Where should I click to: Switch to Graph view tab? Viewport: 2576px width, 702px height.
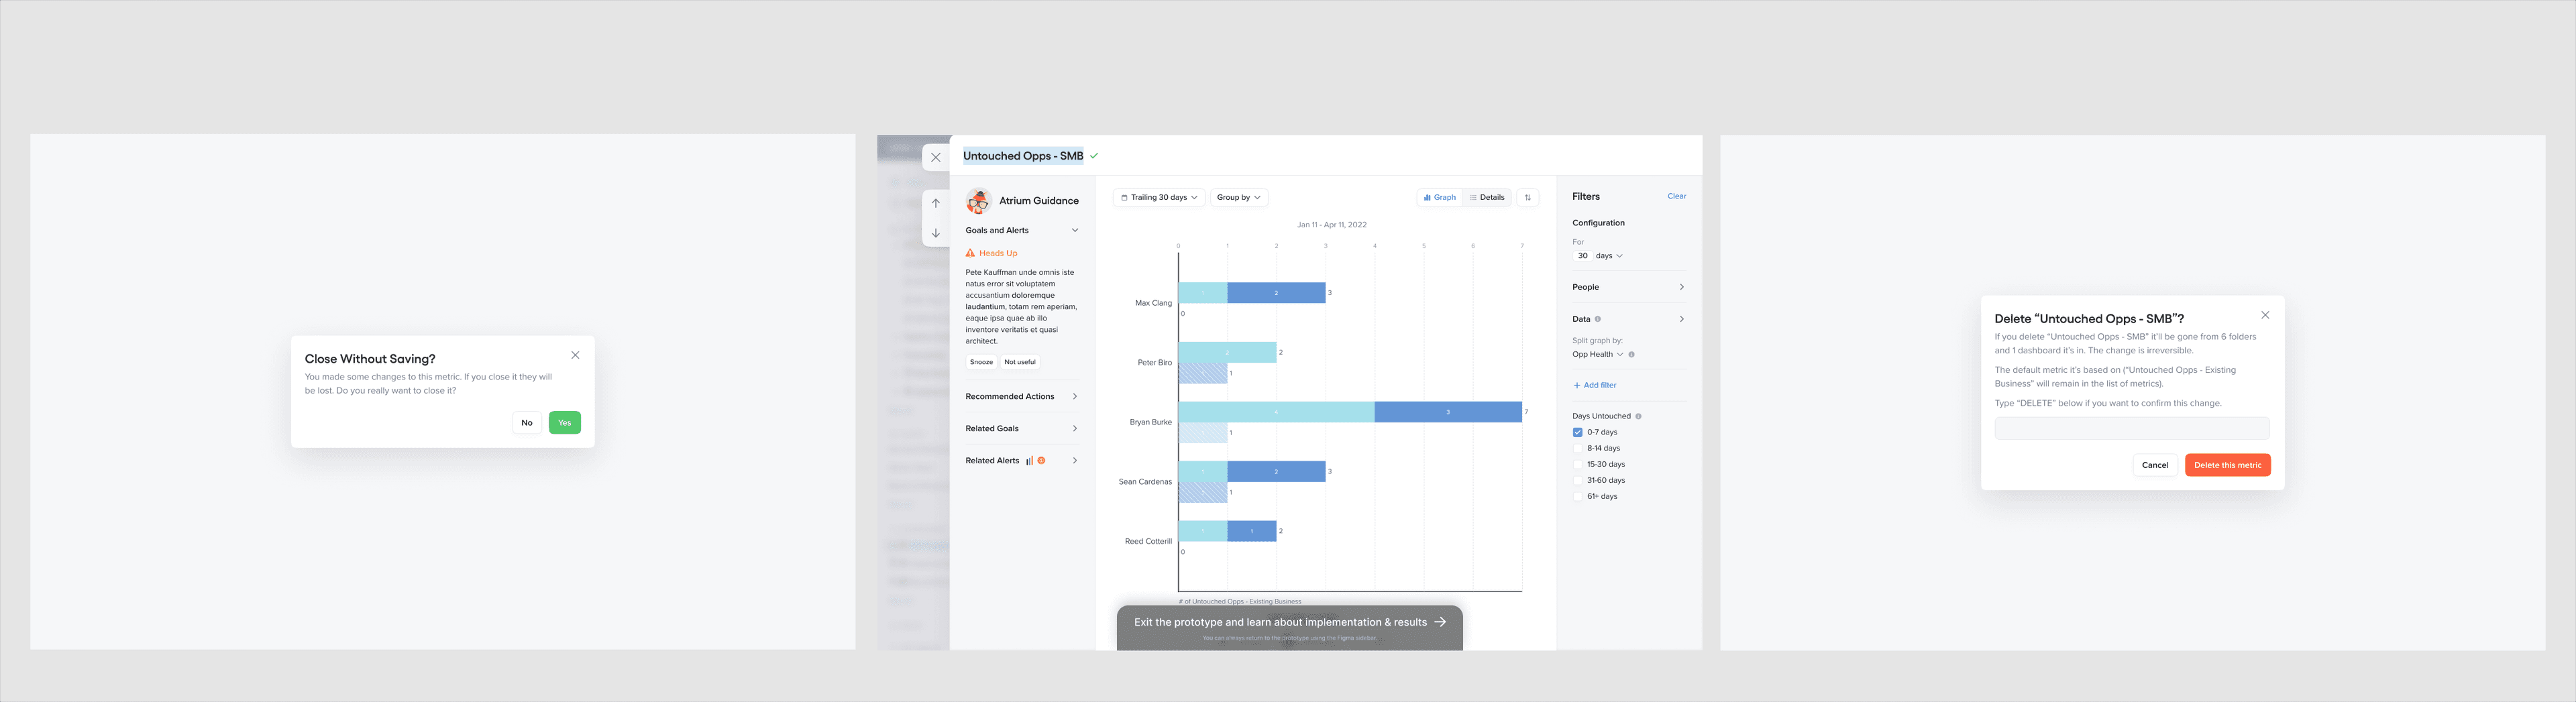1440,197
